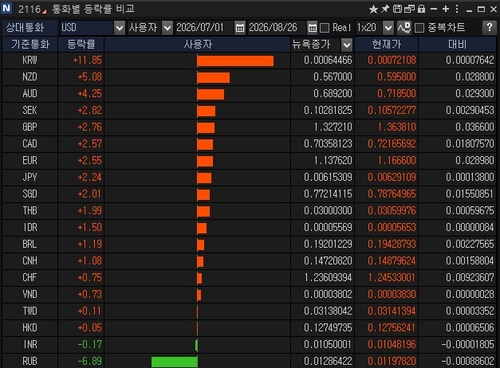
Task: Click the green RUB decline bar
Action: 174,362
